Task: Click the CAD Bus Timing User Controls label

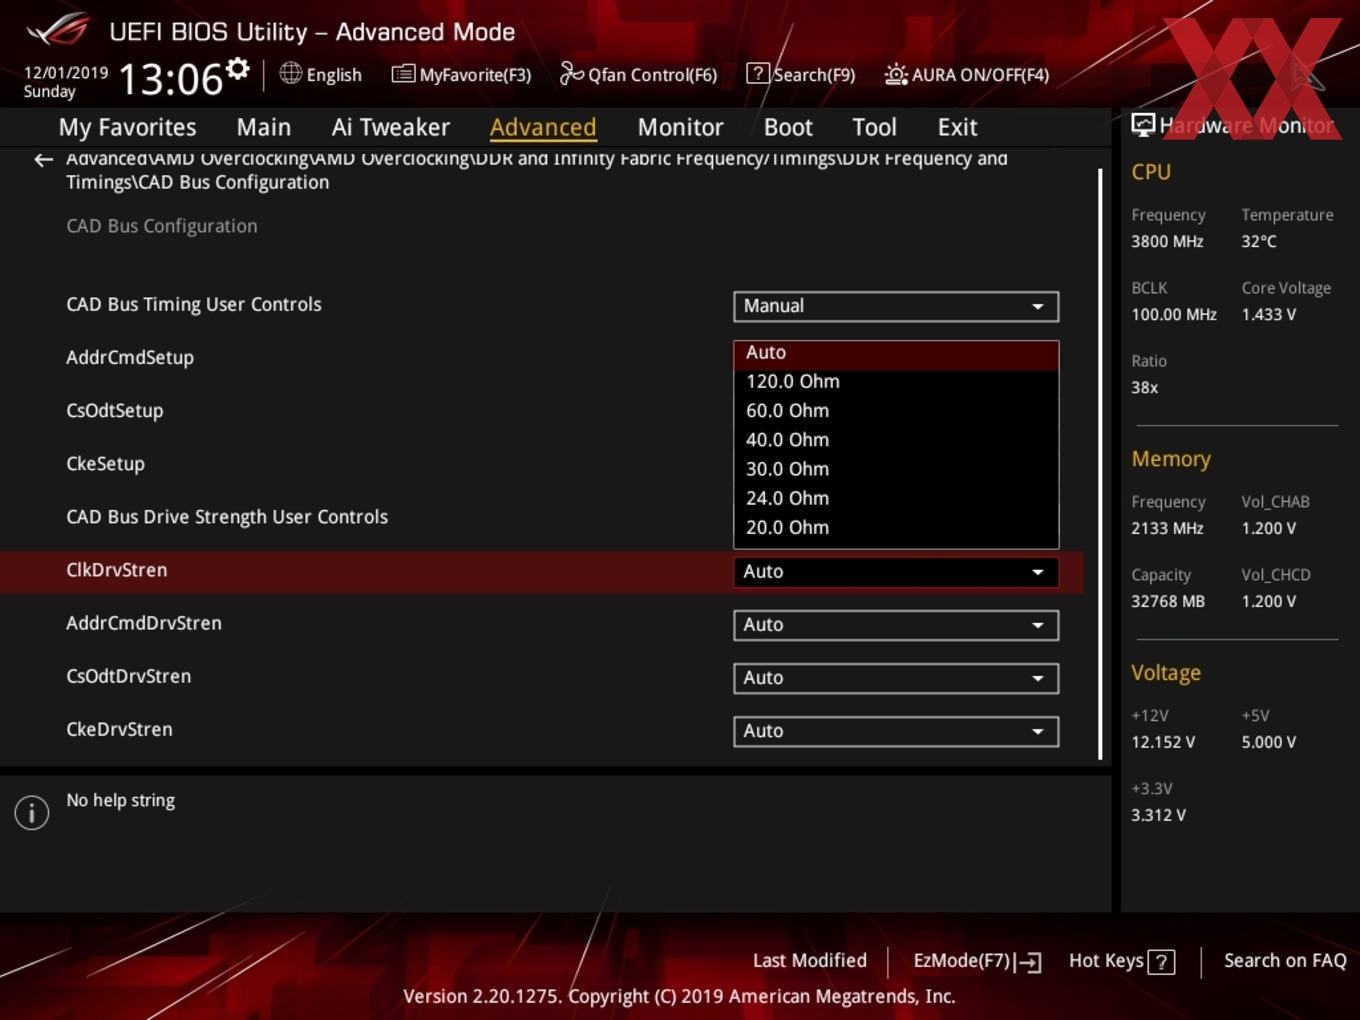Action: tap(194, 304)
